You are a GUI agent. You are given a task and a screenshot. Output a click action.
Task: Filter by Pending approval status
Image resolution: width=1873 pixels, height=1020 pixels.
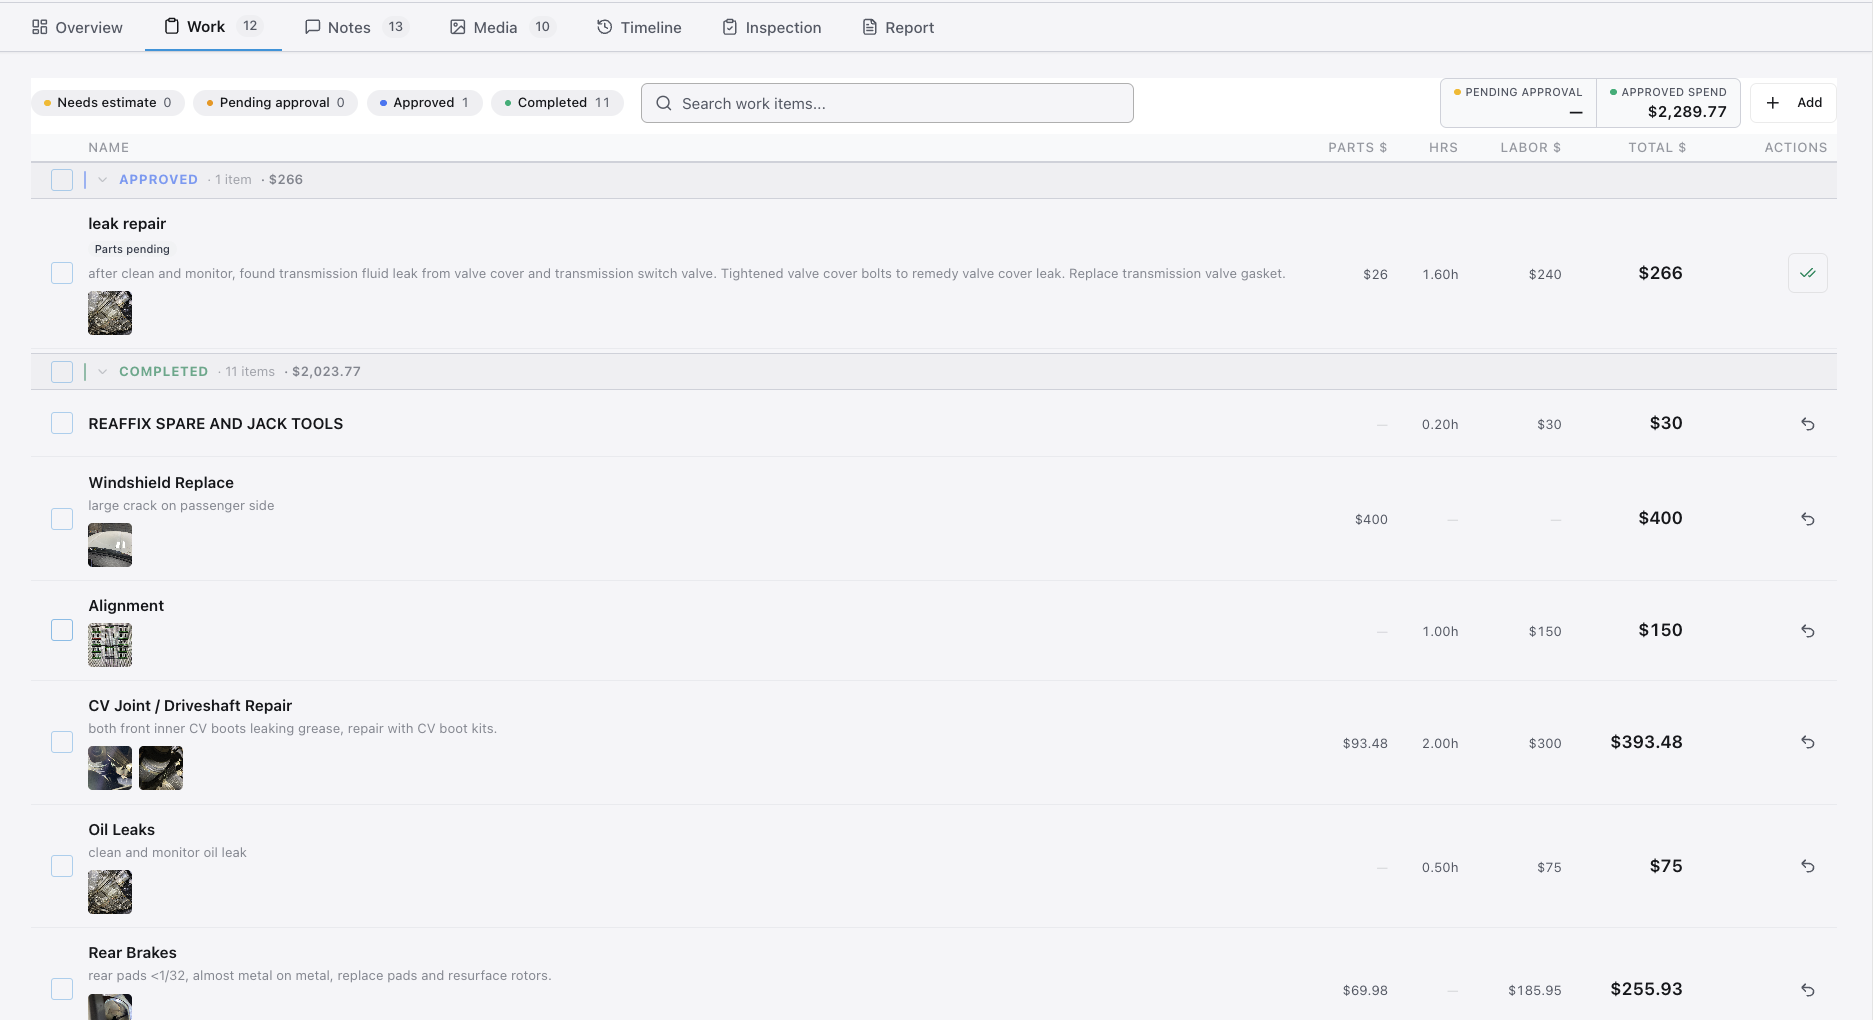275,102
